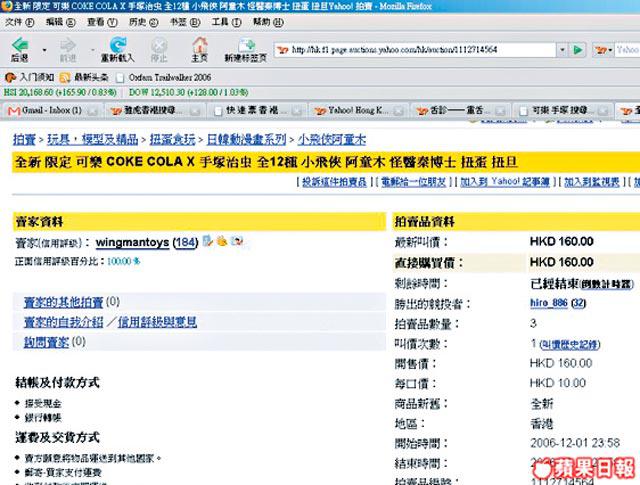Open 賣家的自我介紹 link
The image size is (640, 485).
click(x=63, y=322)
